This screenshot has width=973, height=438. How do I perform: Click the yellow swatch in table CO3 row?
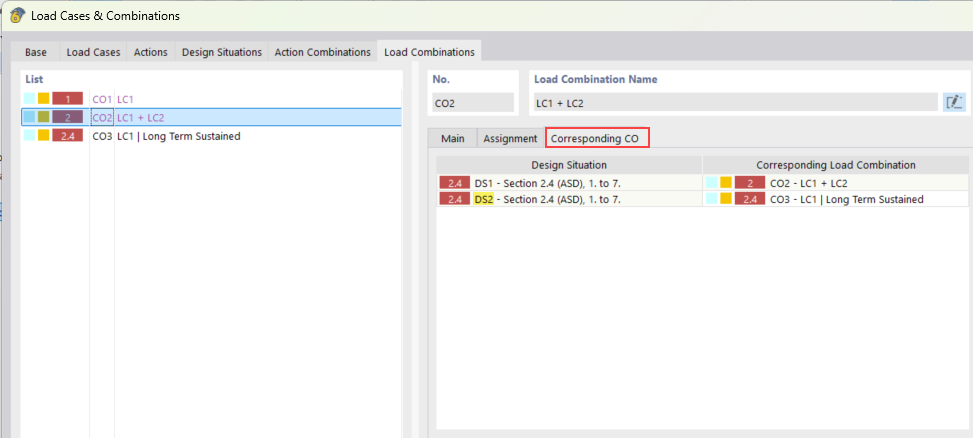click(726, 199)
